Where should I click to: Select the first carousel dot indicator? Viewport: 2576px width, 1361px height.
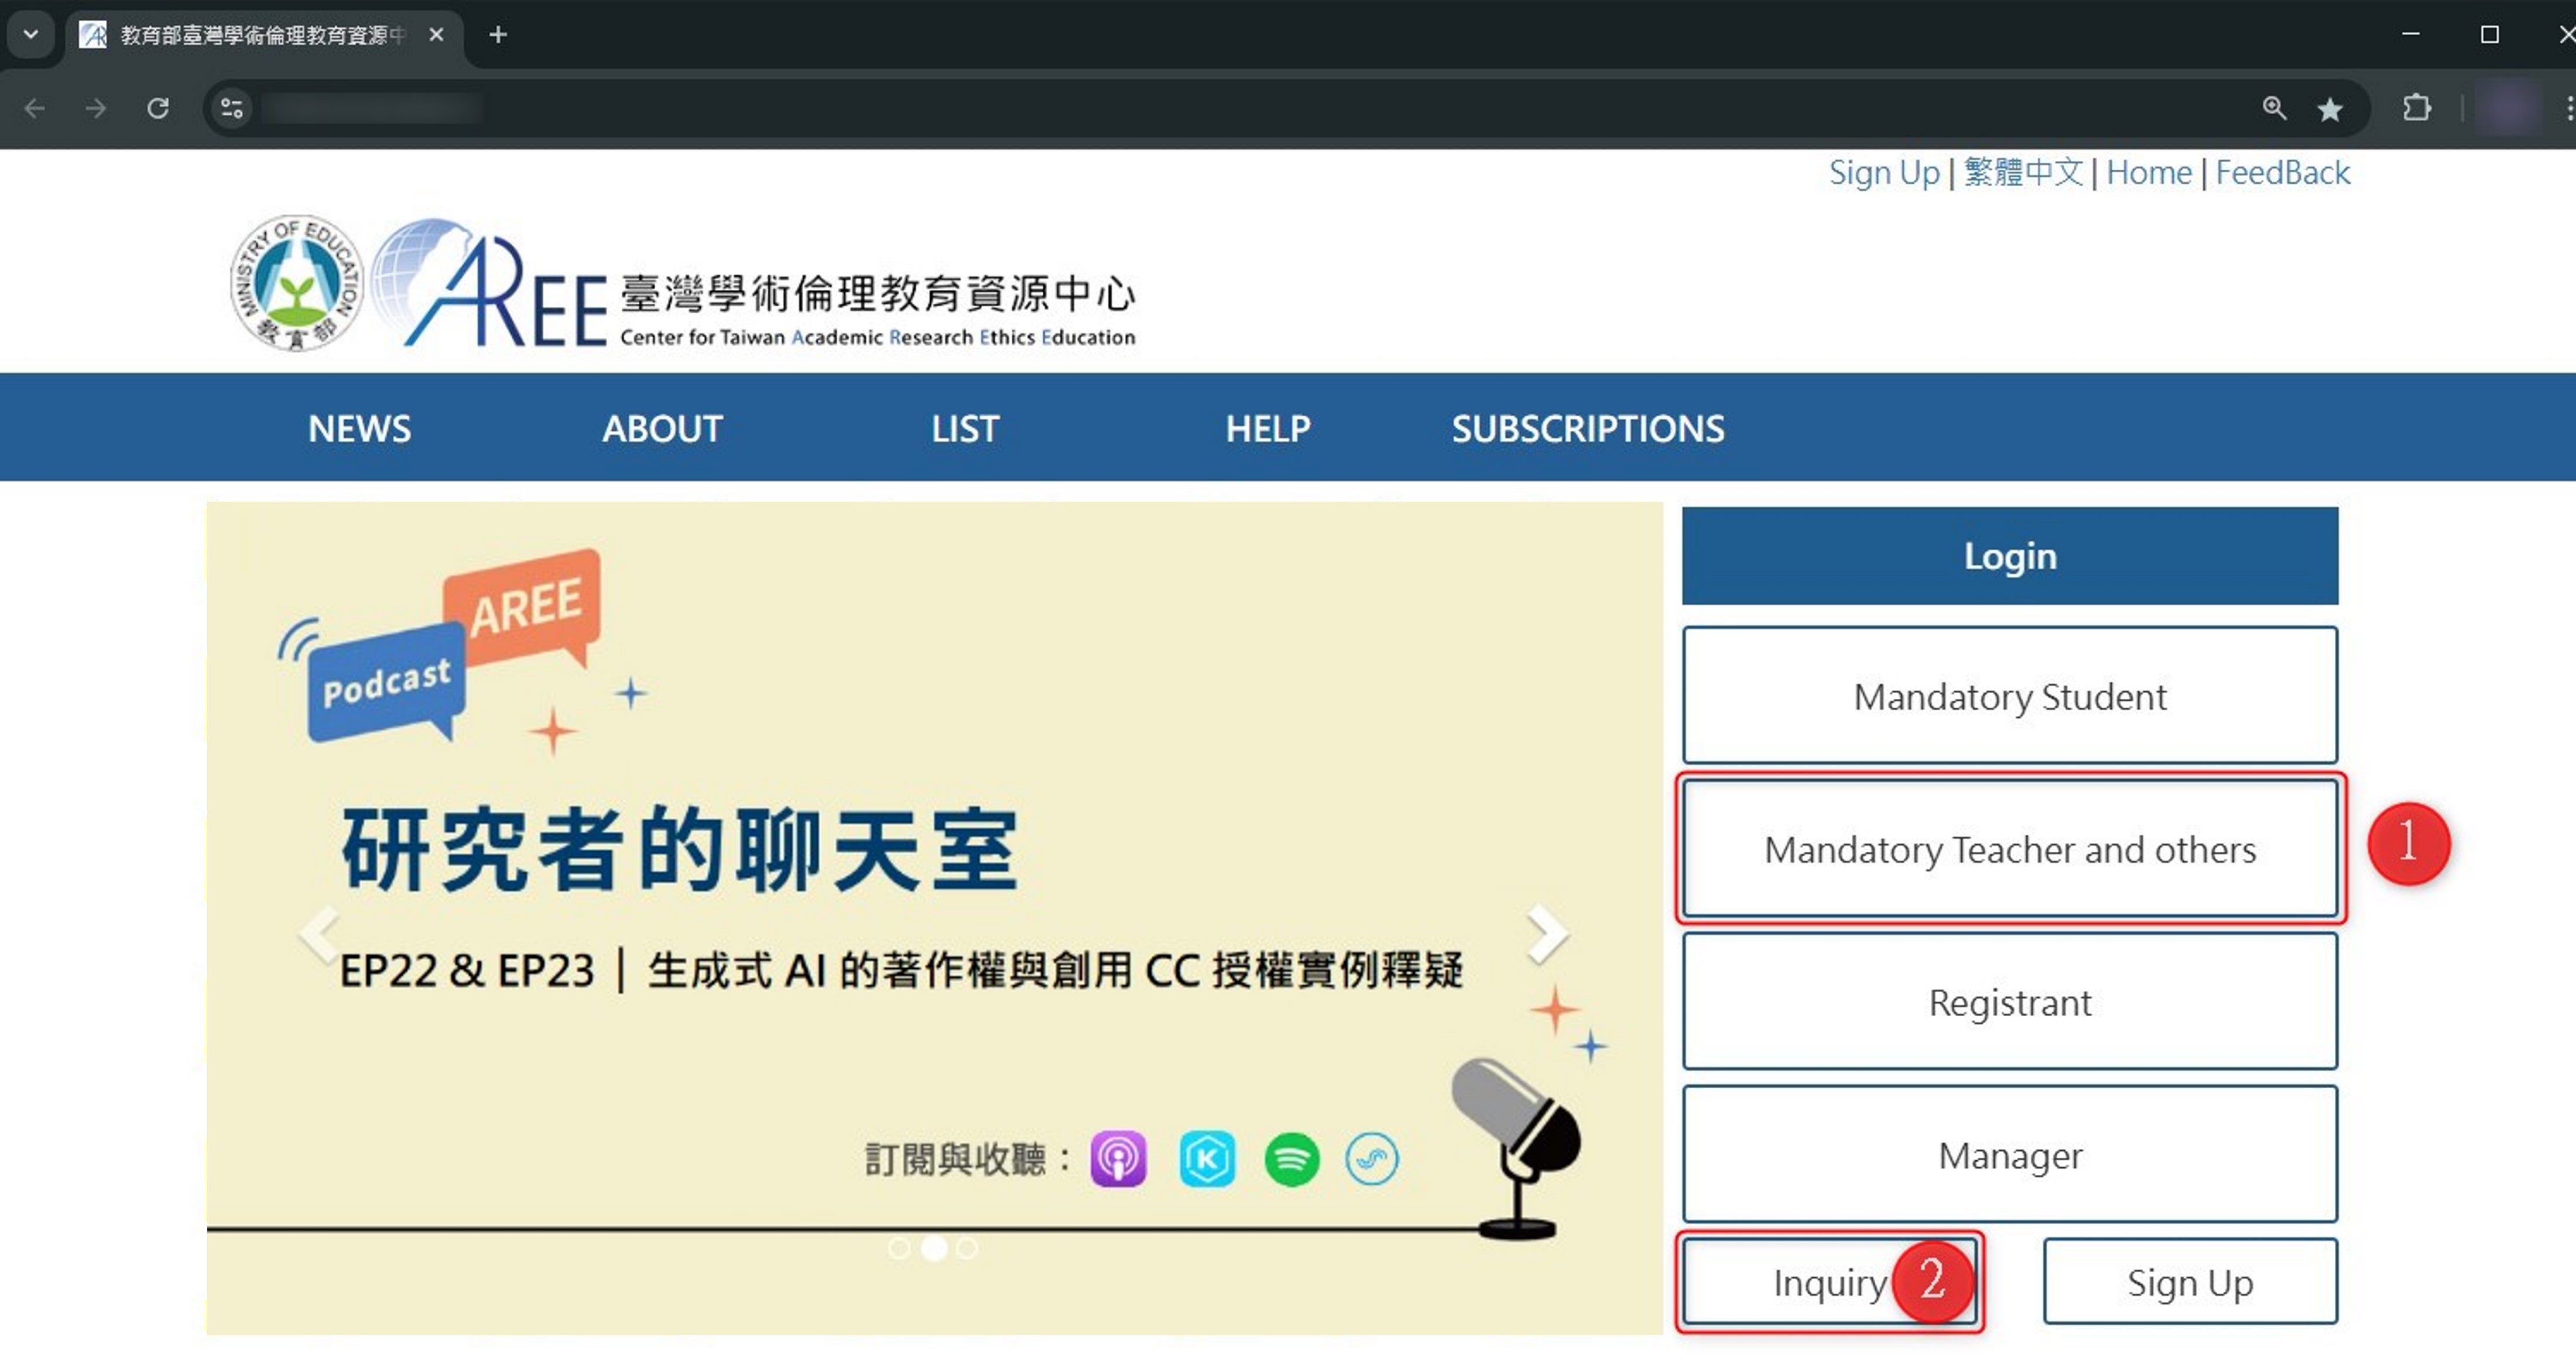[x=899, y=1248]
